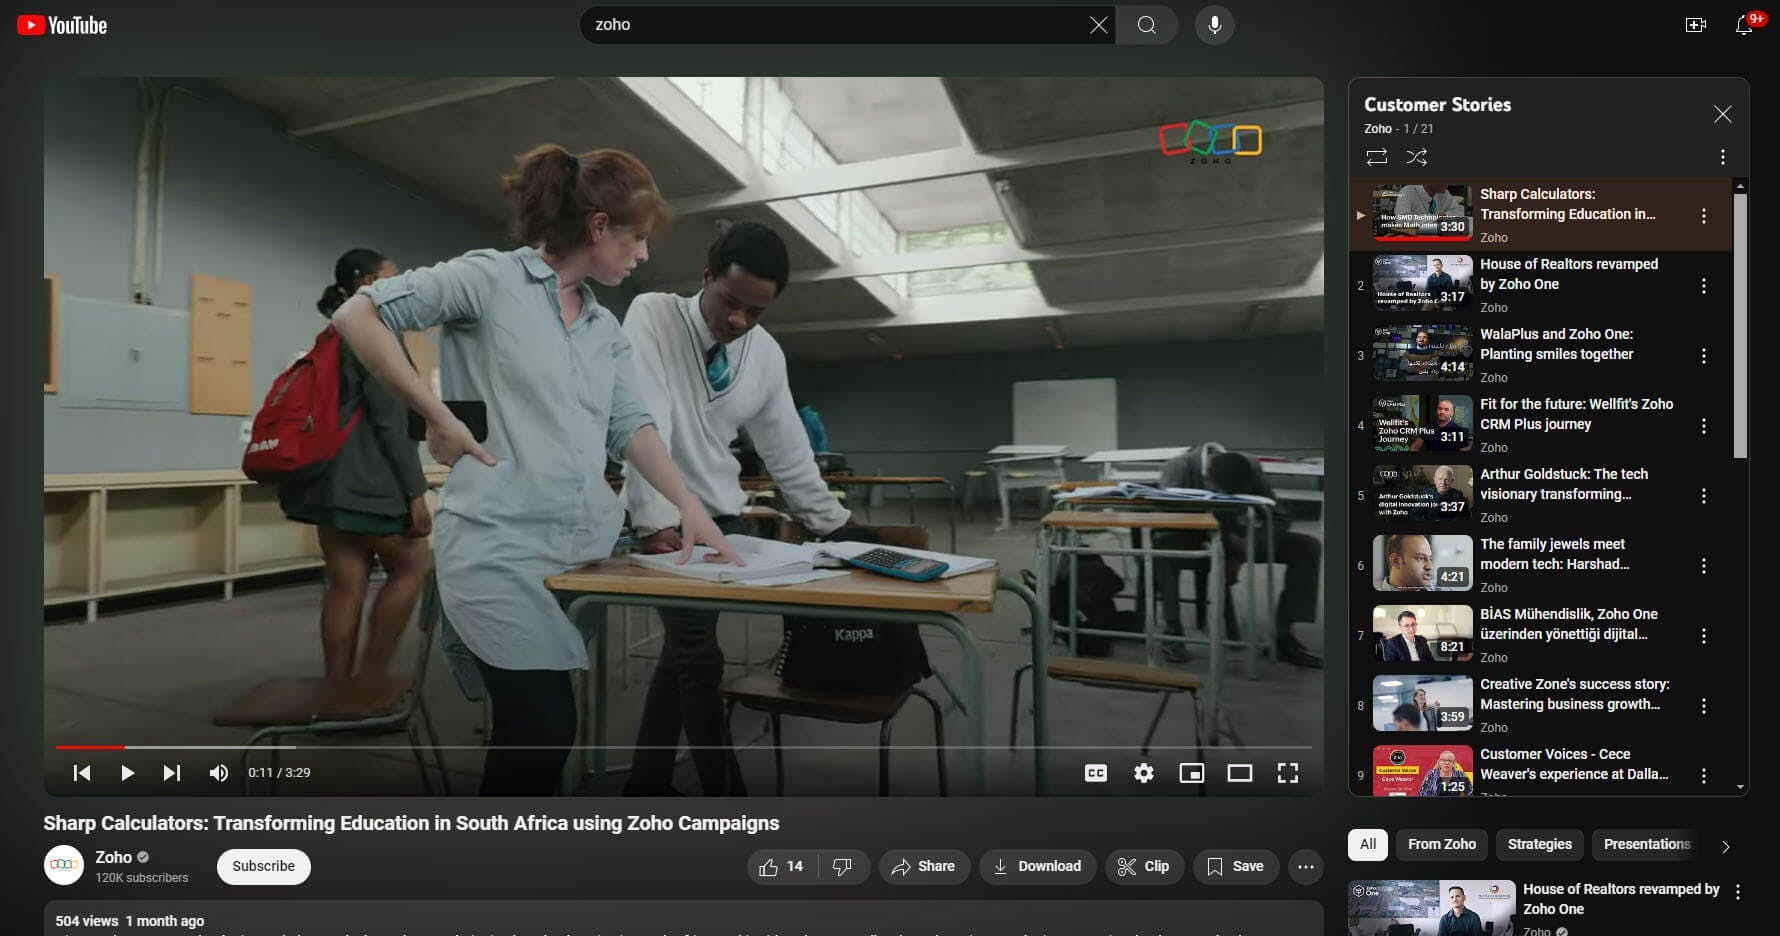The height and width of the screenshot is (936, 1780).
Task: Open Zoho link in playlist header
Action: click(x=1378, y=129)
